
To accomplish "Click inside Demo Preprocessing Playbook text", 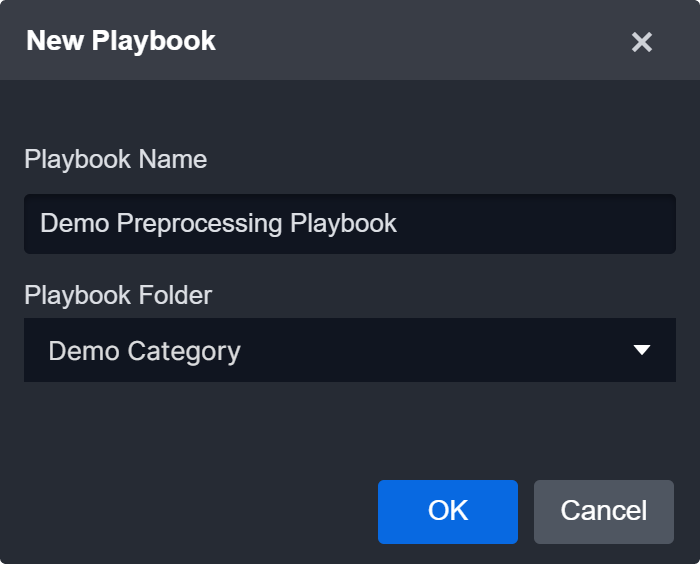I will coord(219,223).
